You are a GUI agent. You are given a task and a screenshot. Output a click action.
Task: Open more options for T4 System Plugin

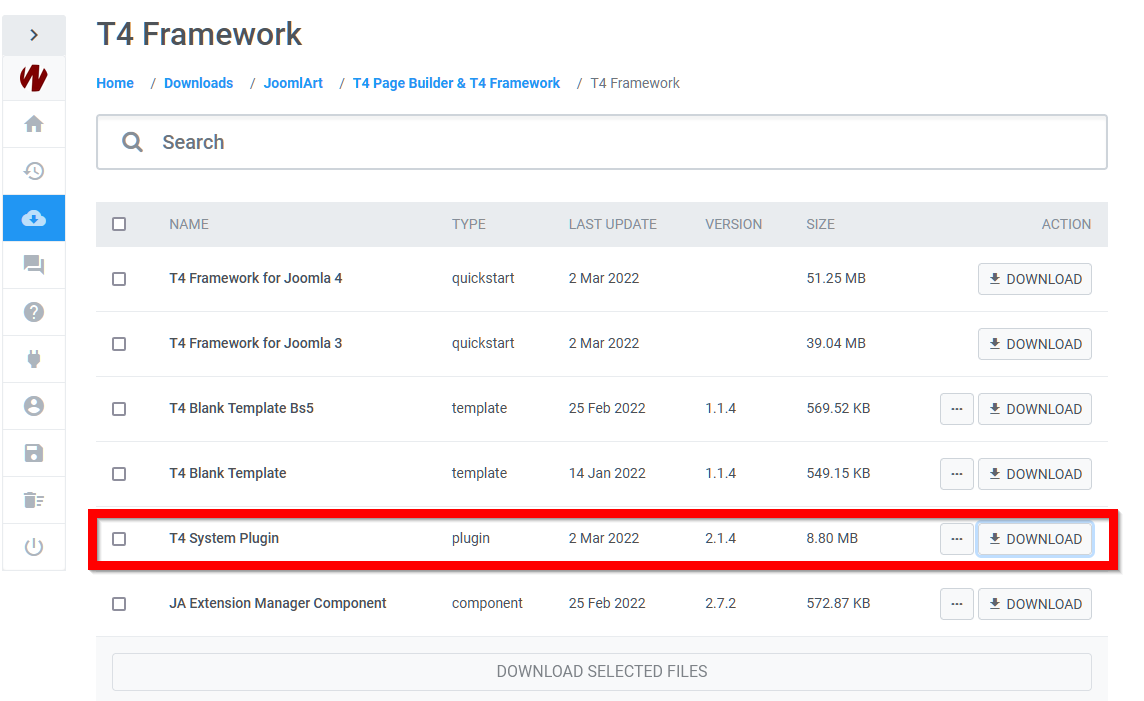point(956,538)
